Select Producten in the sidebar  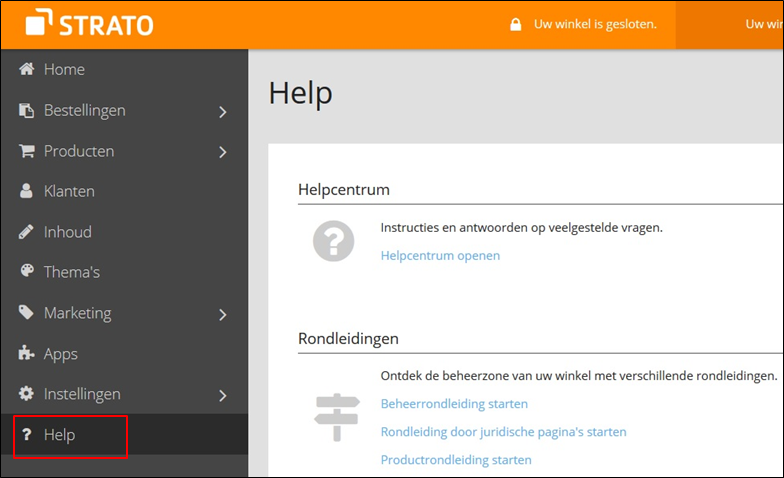pos(124,151)
